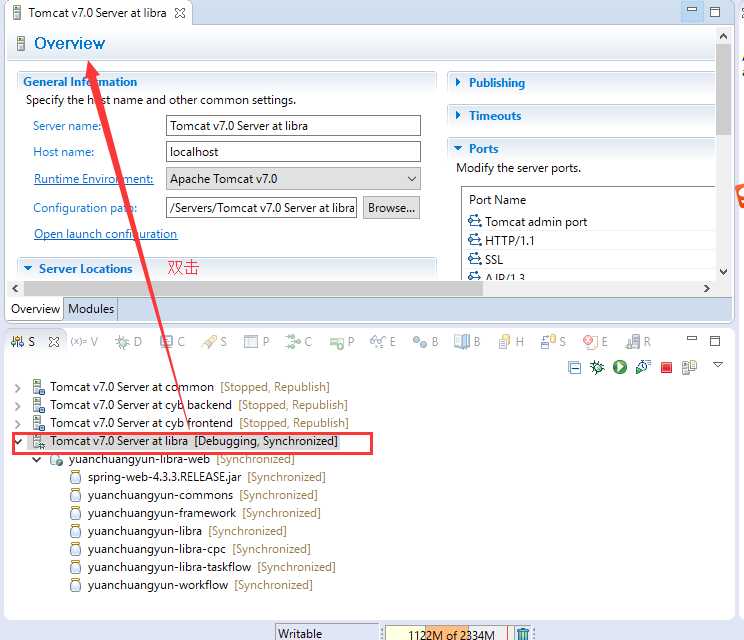Edit the Server name field
Screen dimensions: 744x640
click(293, 126)
